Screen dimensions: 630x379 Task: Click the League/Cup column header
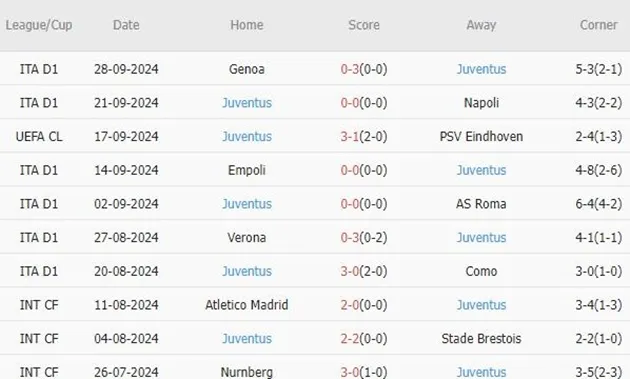pyautogui.click(x=39, y=25)
